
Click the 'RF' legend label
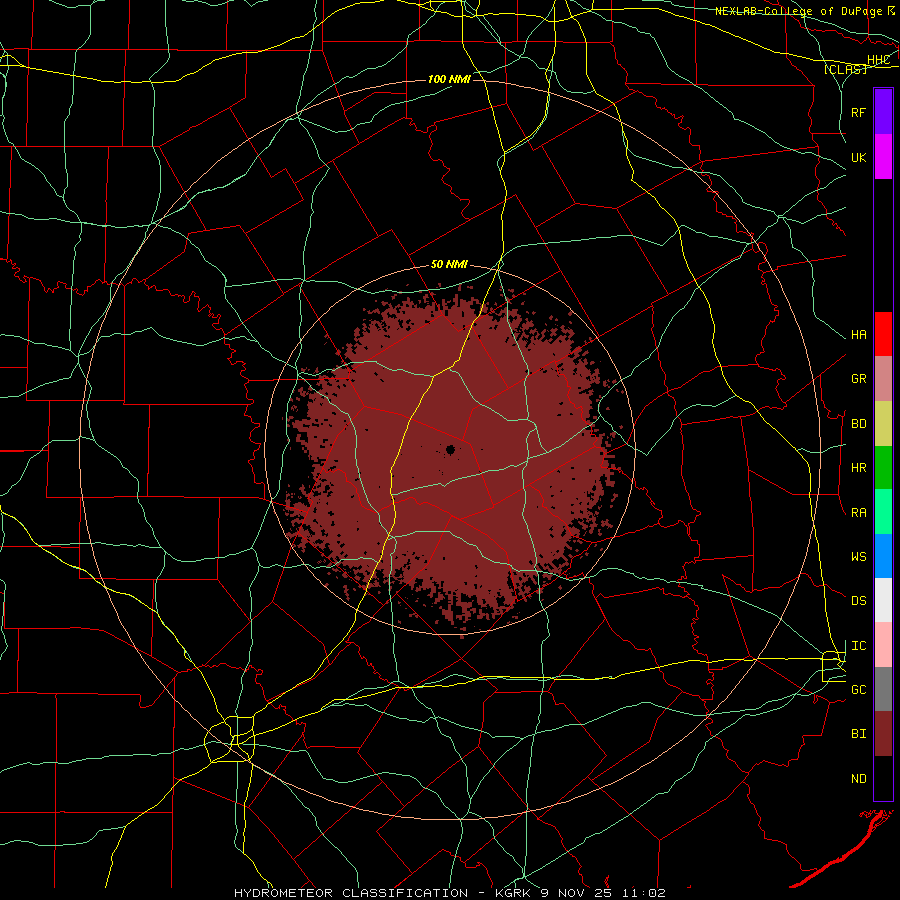coord(858,112)
